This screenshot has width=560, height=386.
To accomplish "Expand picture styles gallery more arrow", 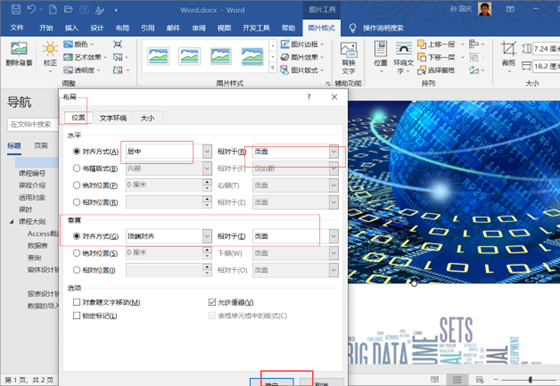I will [272, 68].
